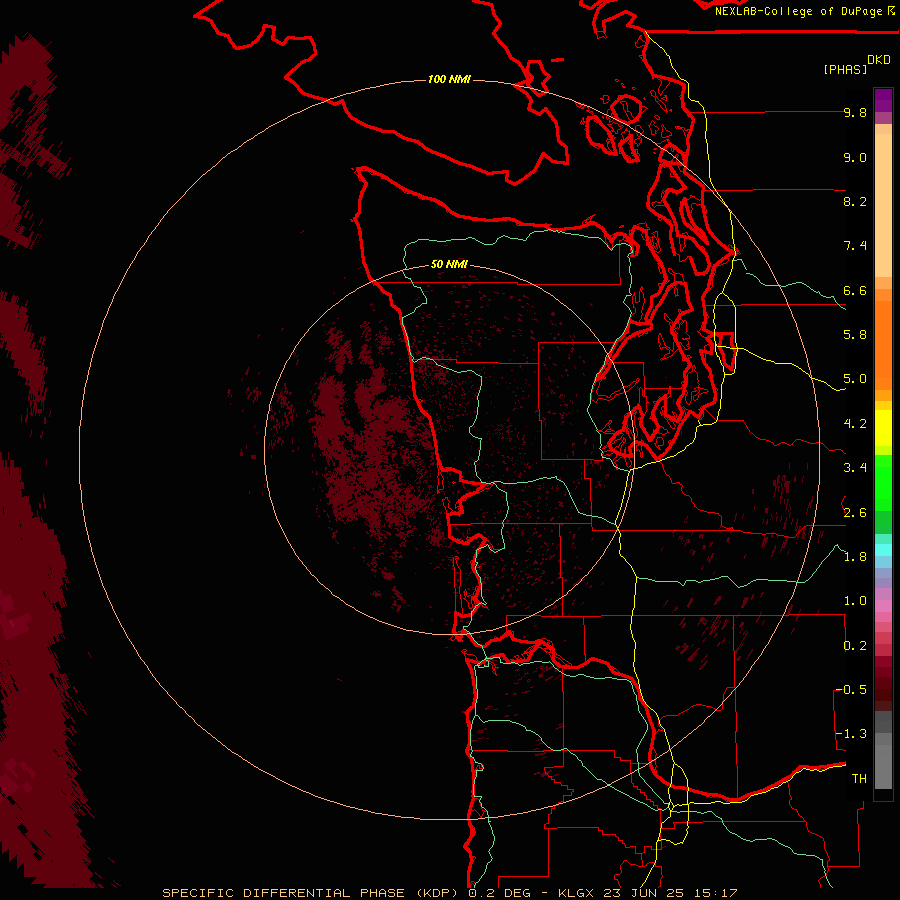Click the 5.0 scale value
This screenshot has width=900, height=900.
[855, 379]
